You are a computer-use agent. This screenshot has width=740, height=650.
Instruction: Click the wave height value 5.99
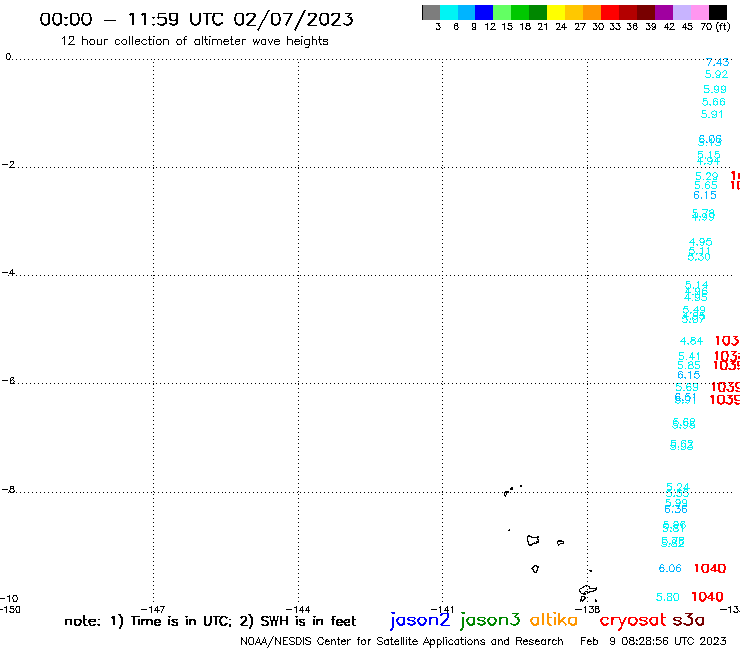click(x=715, y=89)
